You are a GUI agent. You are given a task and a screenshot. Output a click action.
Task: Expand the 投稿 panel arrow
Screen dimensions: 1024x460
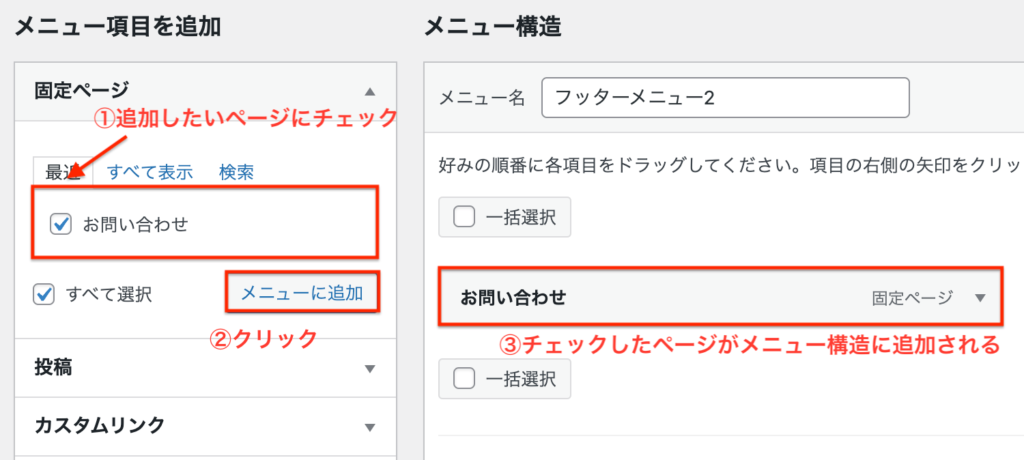[370, 368]
